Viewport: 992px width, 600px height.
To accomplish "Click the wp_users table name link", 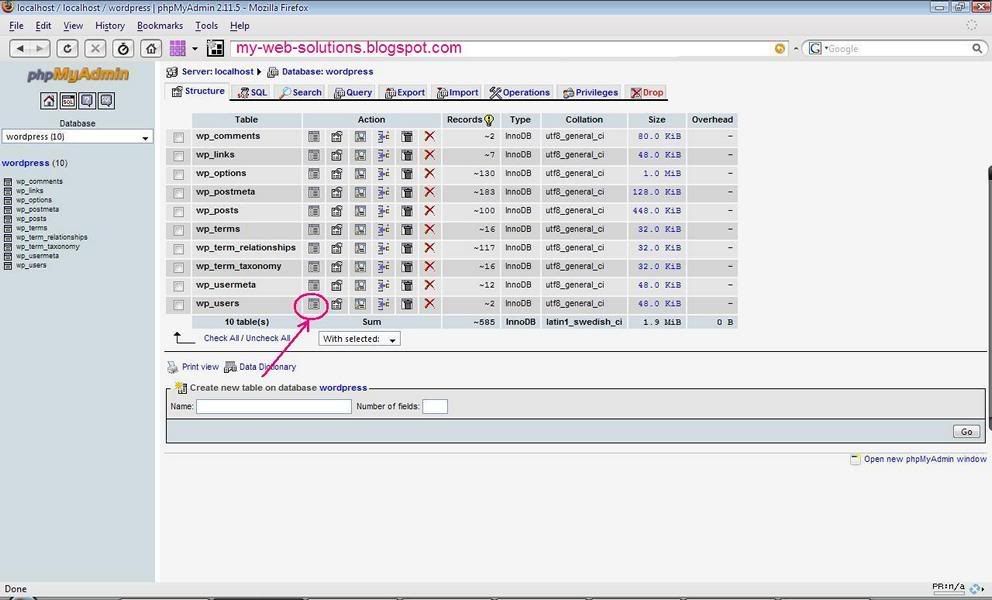I will [x=217, y=304].
